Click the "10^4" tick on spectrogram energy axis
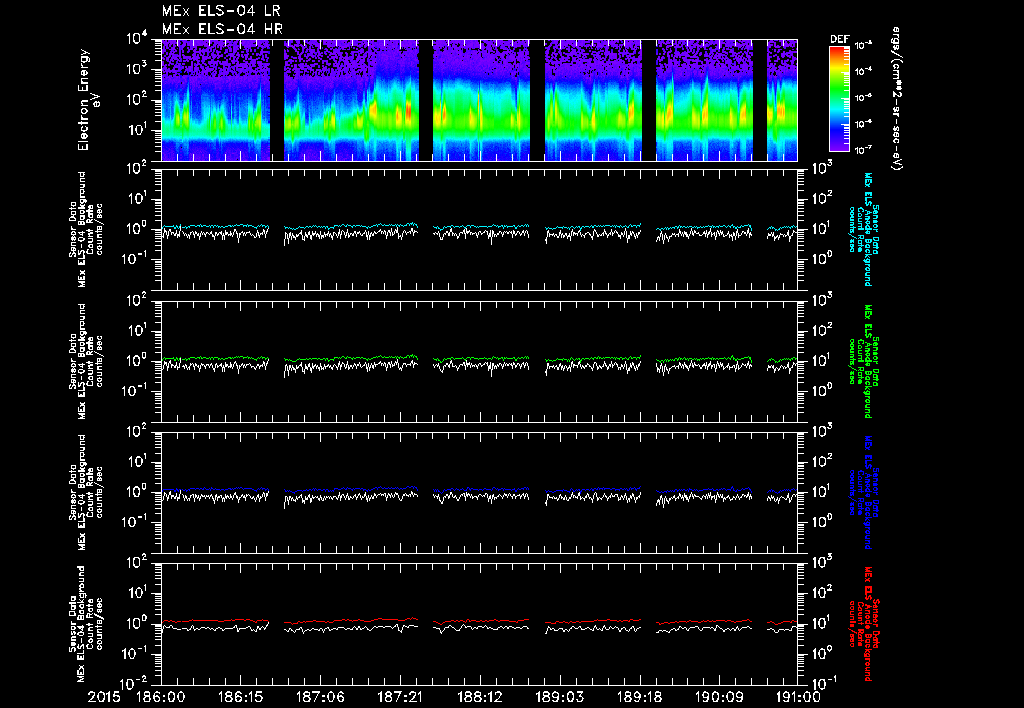Viewport: 1024px width, 708px height. click(136, 39)
